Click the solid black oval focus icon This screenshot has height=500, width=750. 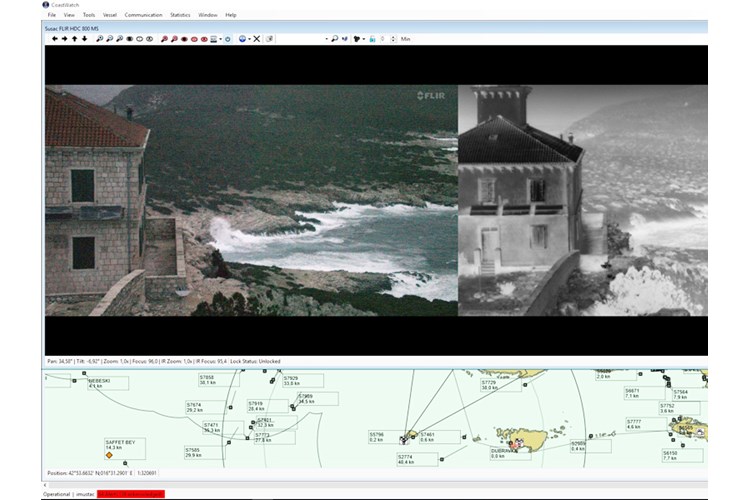pos(129,39)
